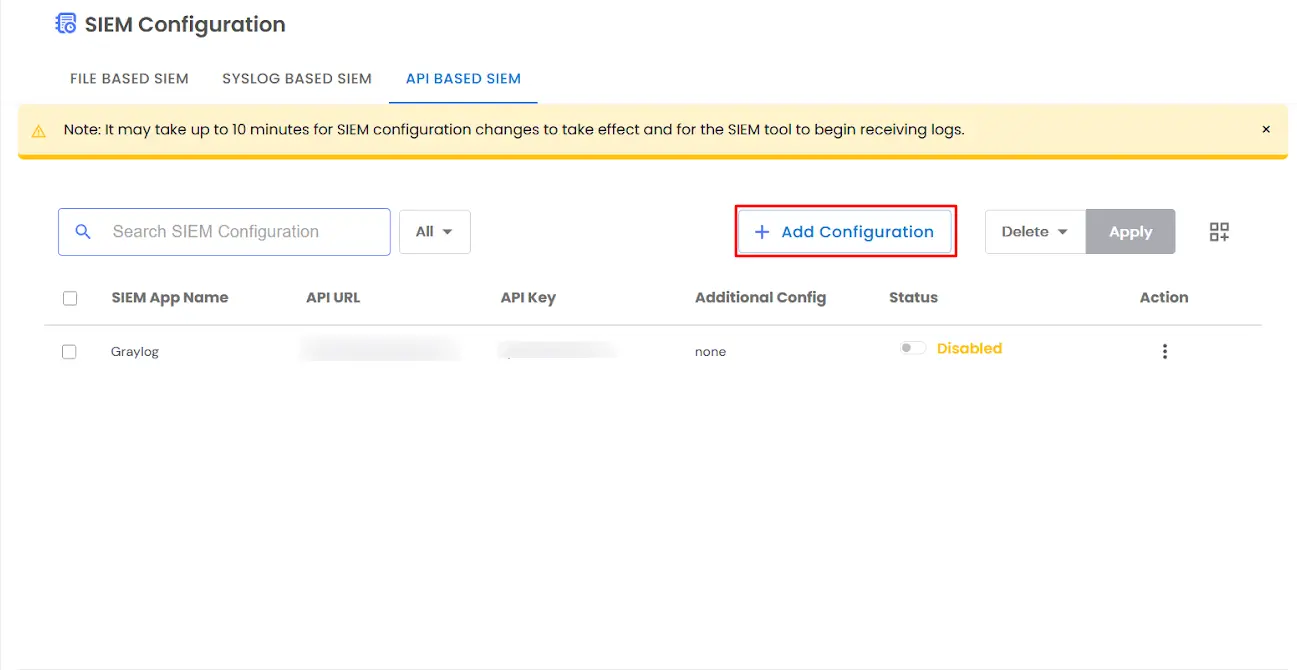Check the Graylog row checkbox
Screen dimensions: 1297x670
70,351
